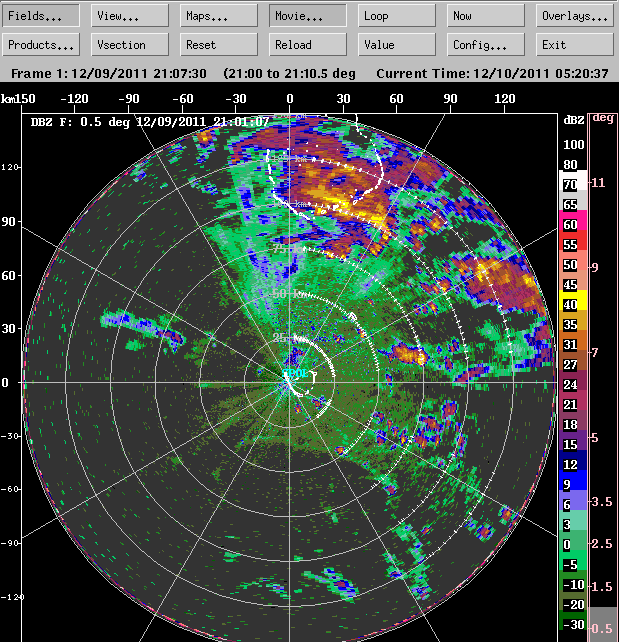Select the 0 dBZ green color swatch
This screenshot has width=619, height=642.
(x=573, y=540)
